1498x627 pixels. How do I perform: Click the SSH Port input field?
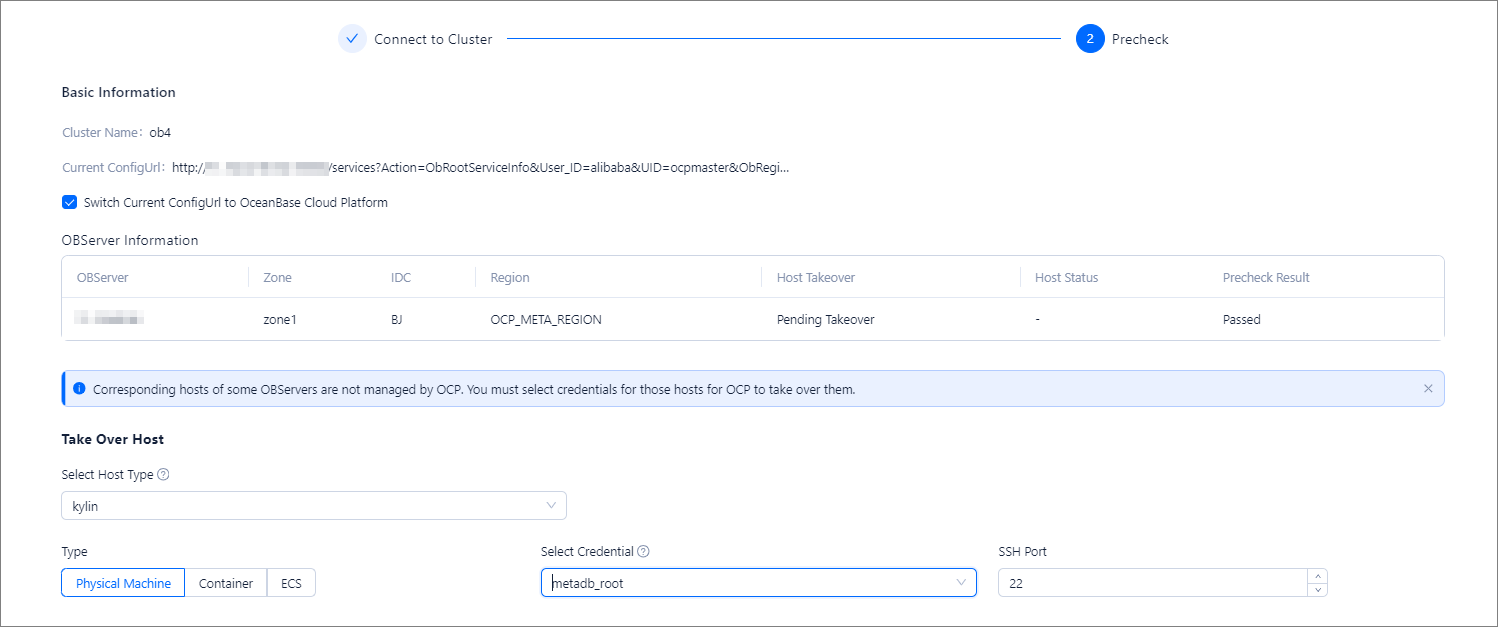(1150, 583)
